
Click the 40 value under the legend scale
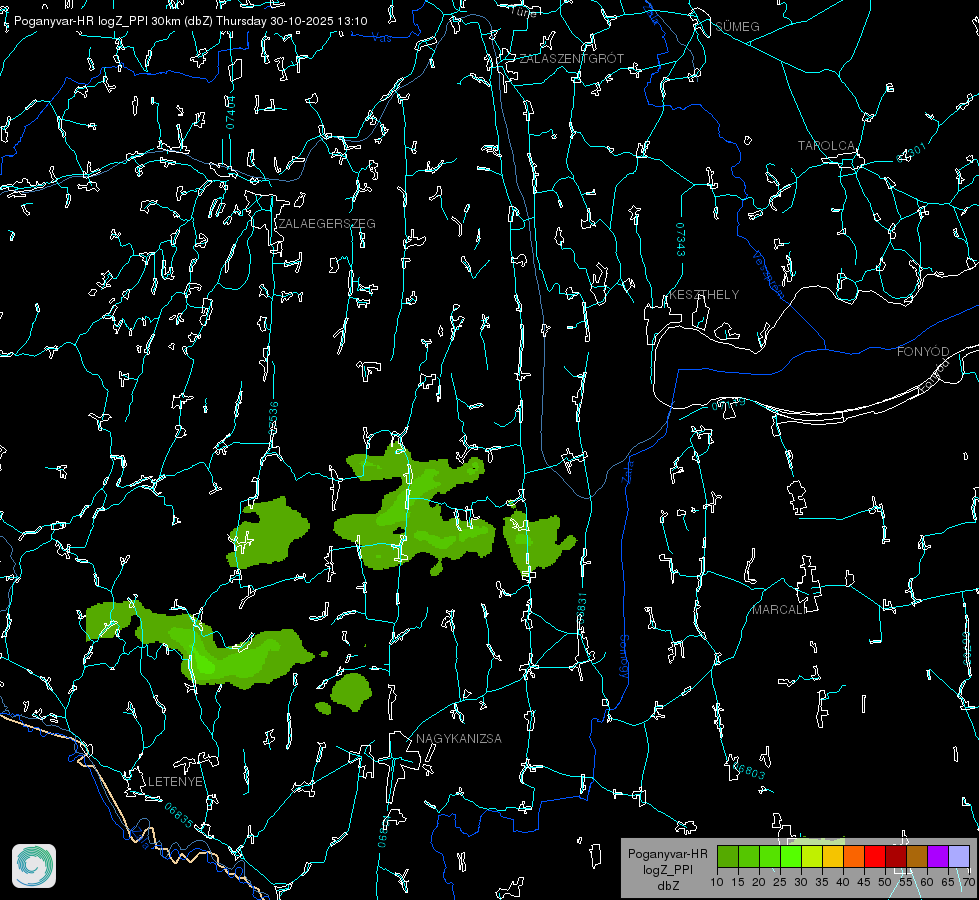click(843, 882)
